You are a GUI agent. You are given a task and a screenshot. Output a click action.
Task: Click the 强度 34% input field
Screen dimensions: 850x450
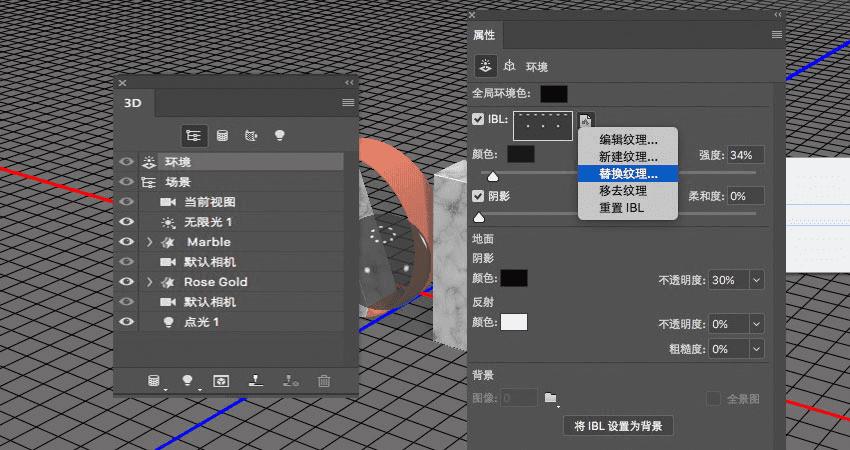pos(745,155)
